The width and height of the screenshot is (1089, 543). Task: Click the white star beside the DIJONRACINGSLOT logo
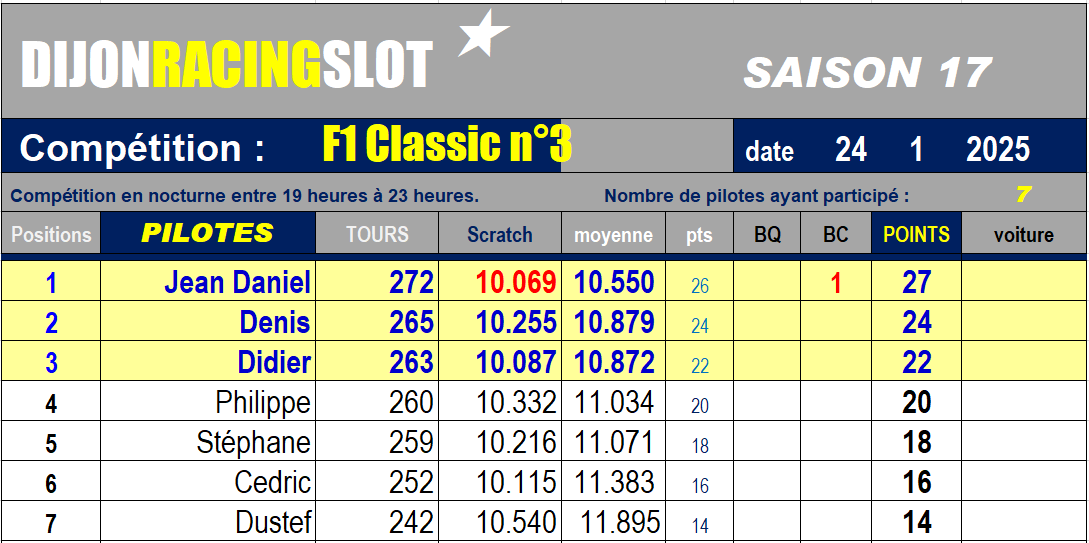point(483,34)
